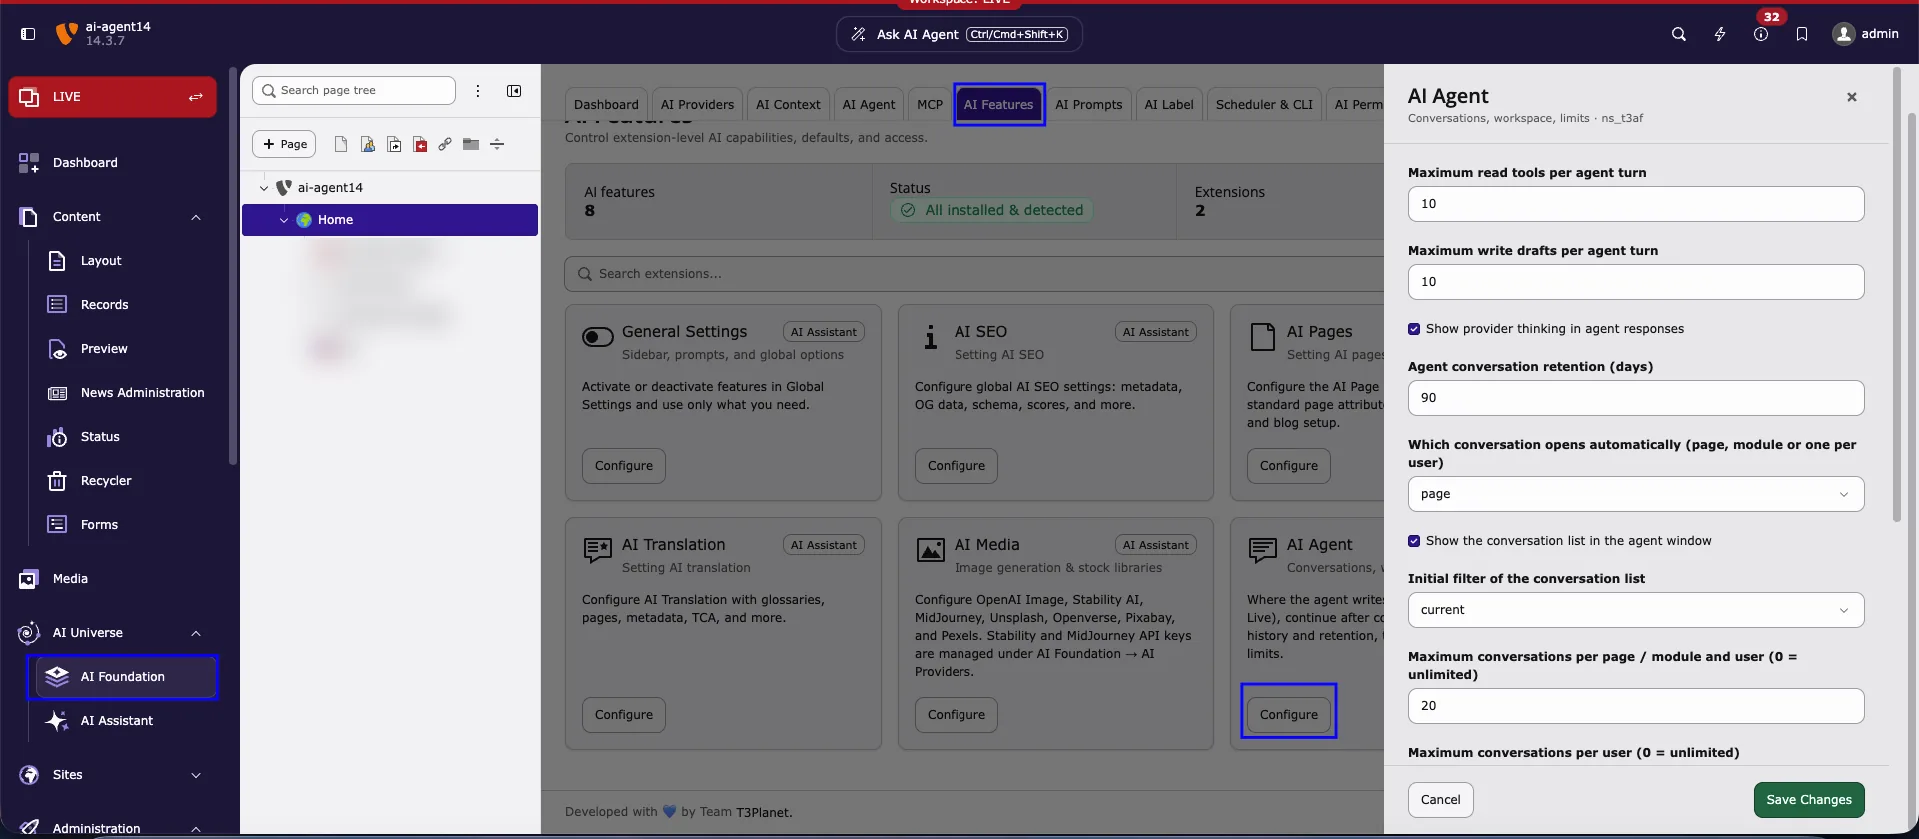Open the global search magnifier icon
Image resolution: width=1919 pixels, height=839 pixels.
pos(1679,34)
